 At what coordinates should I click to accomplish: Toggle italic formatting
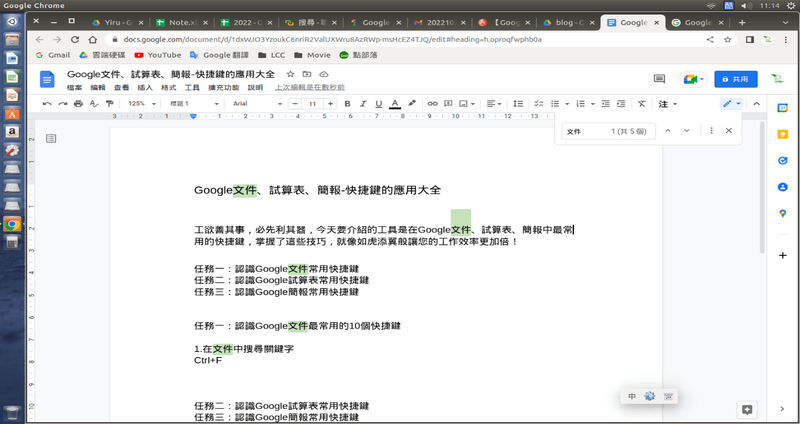tap(362, 104)
